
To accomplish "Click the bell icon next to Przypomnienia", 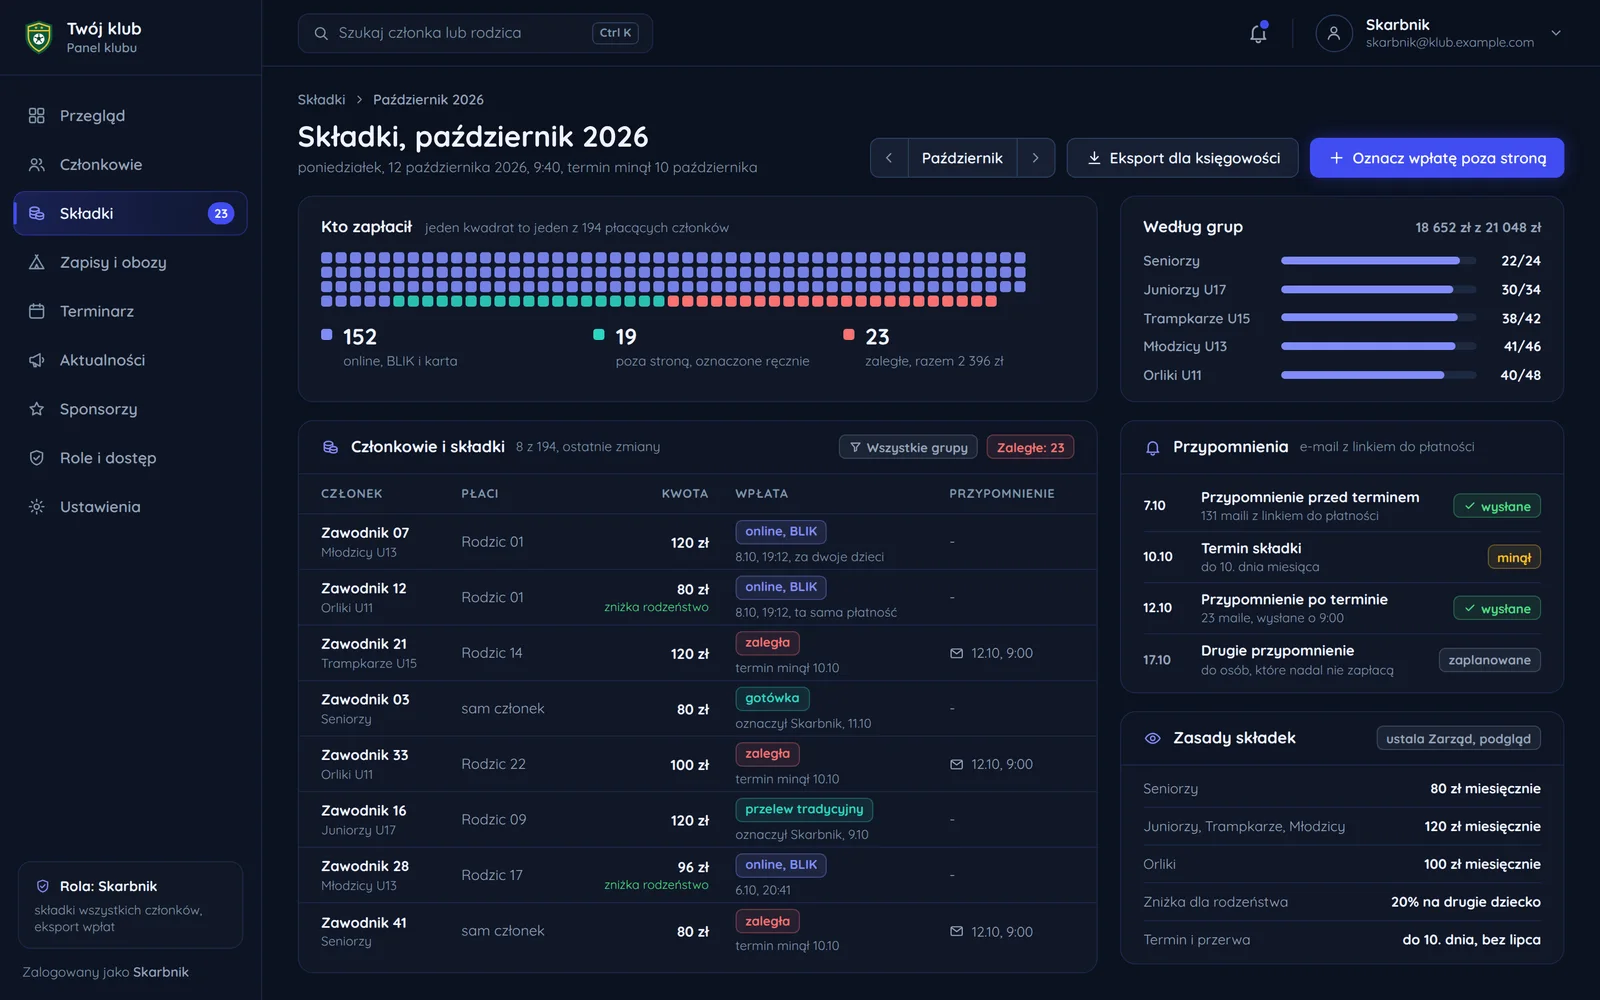I will [x=1152, y=447].
